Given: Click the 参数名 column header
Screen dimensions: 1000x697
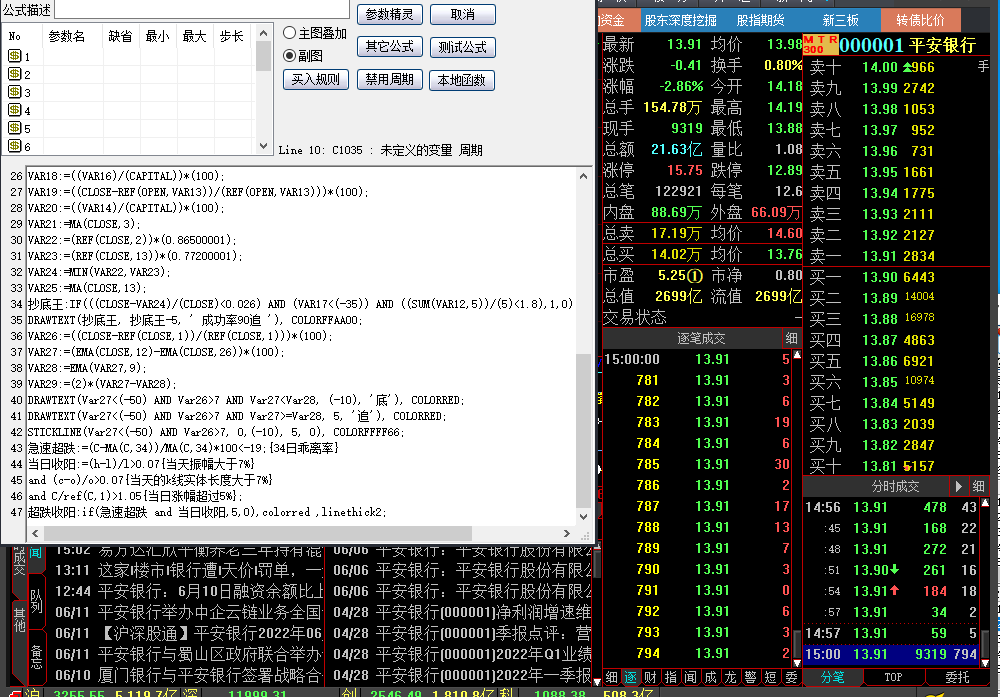Looking at the screenshot, I should pyautogui.click(x=66, y=36).
